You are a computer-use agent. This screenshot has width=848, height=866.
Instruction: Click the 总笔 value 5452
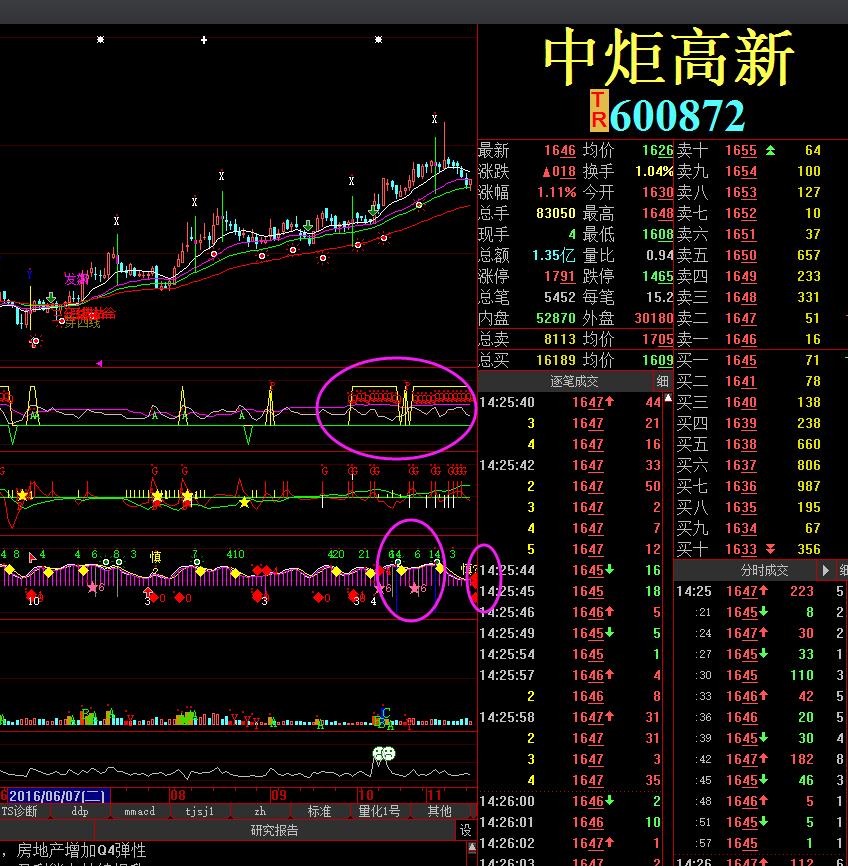(560, 297)
